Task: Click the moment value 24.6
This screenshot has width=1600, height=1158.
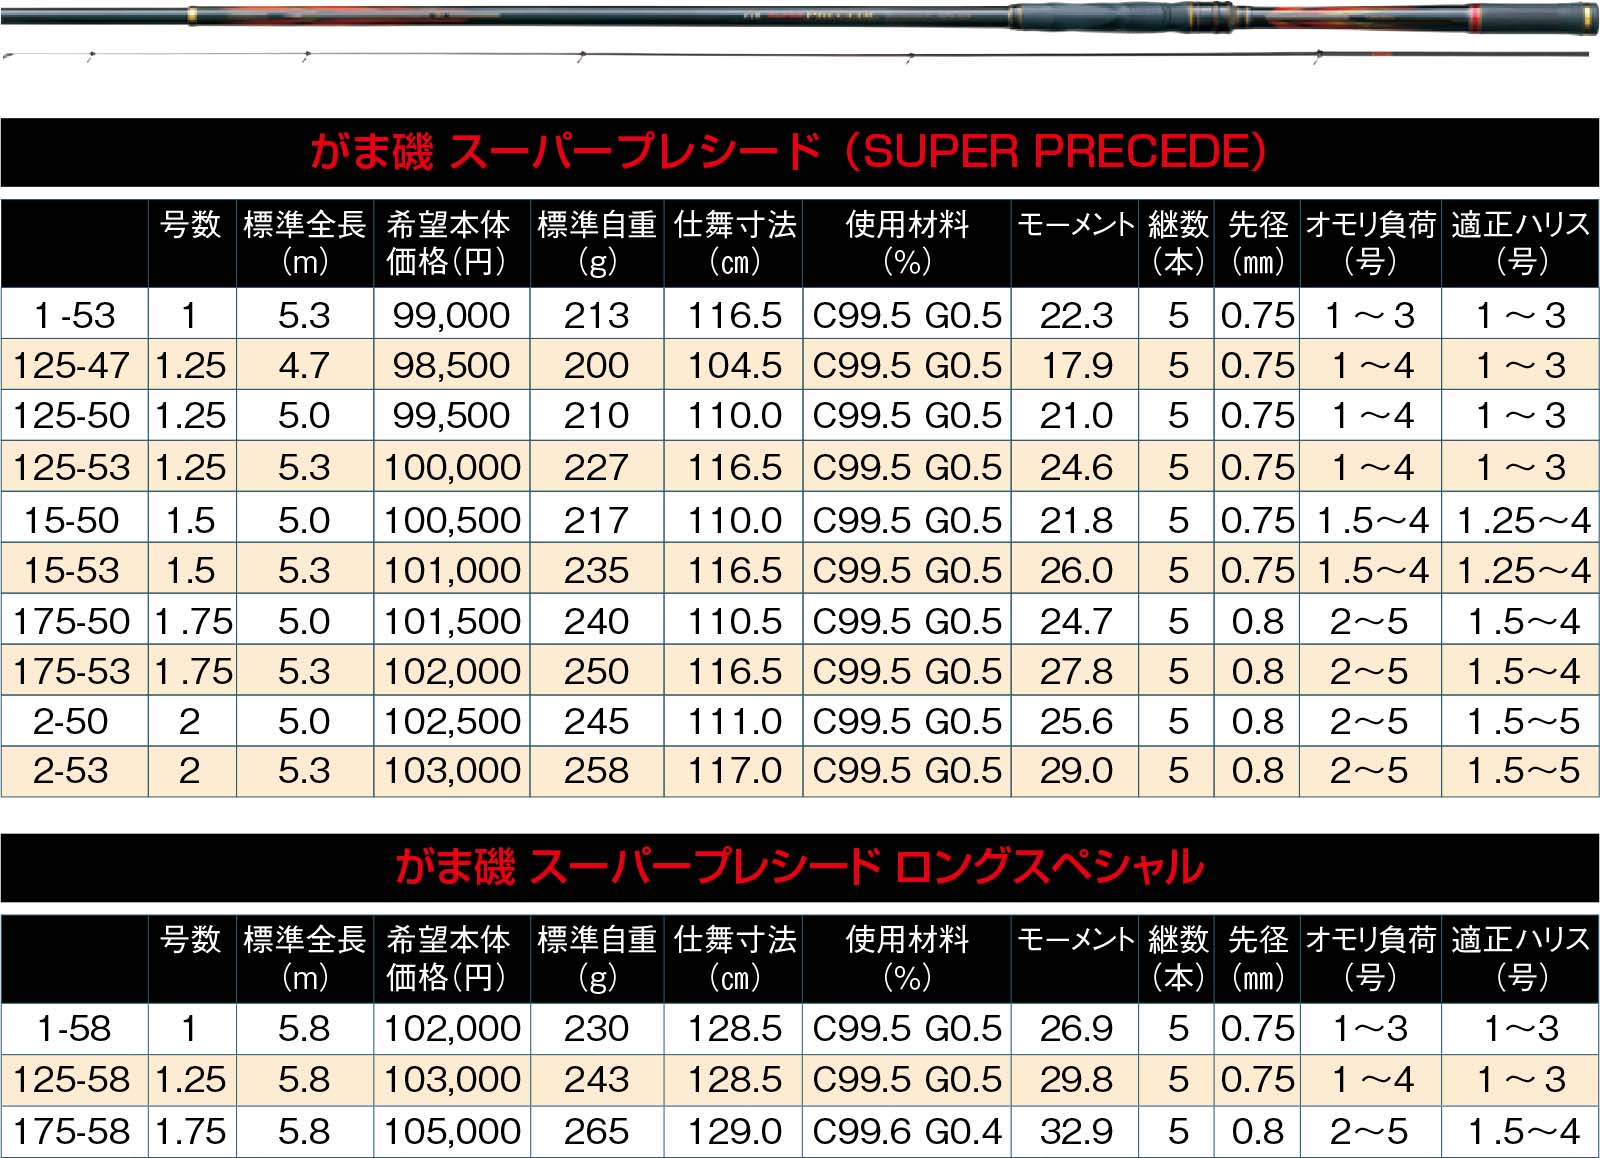Action: [1076, 467]
